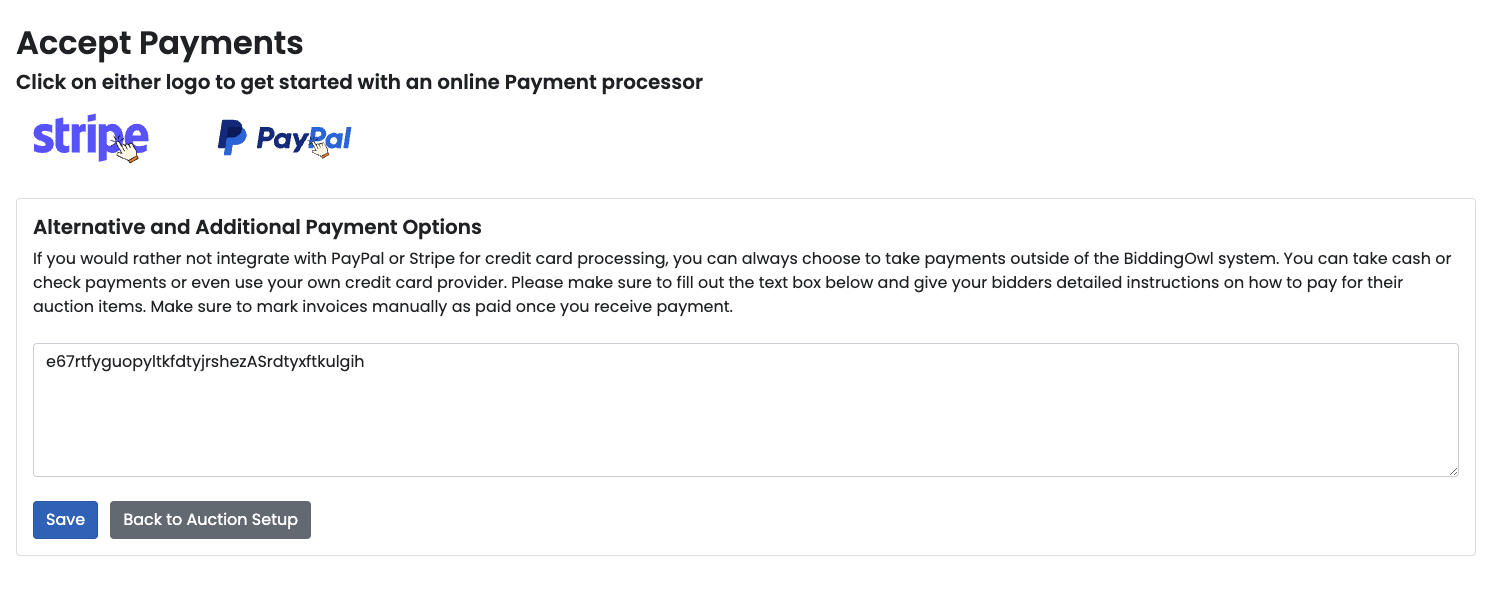Click the hand pointer on Stripe logo

point(125,148)
